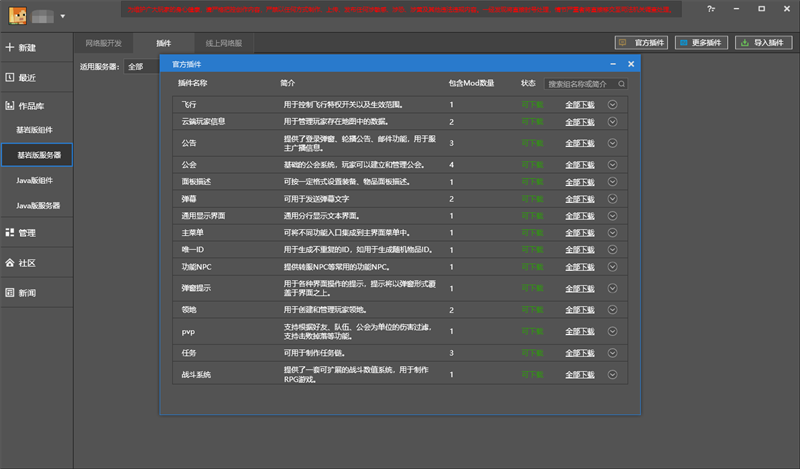Expand the 飞行 plugin row details

click(613, 104)
